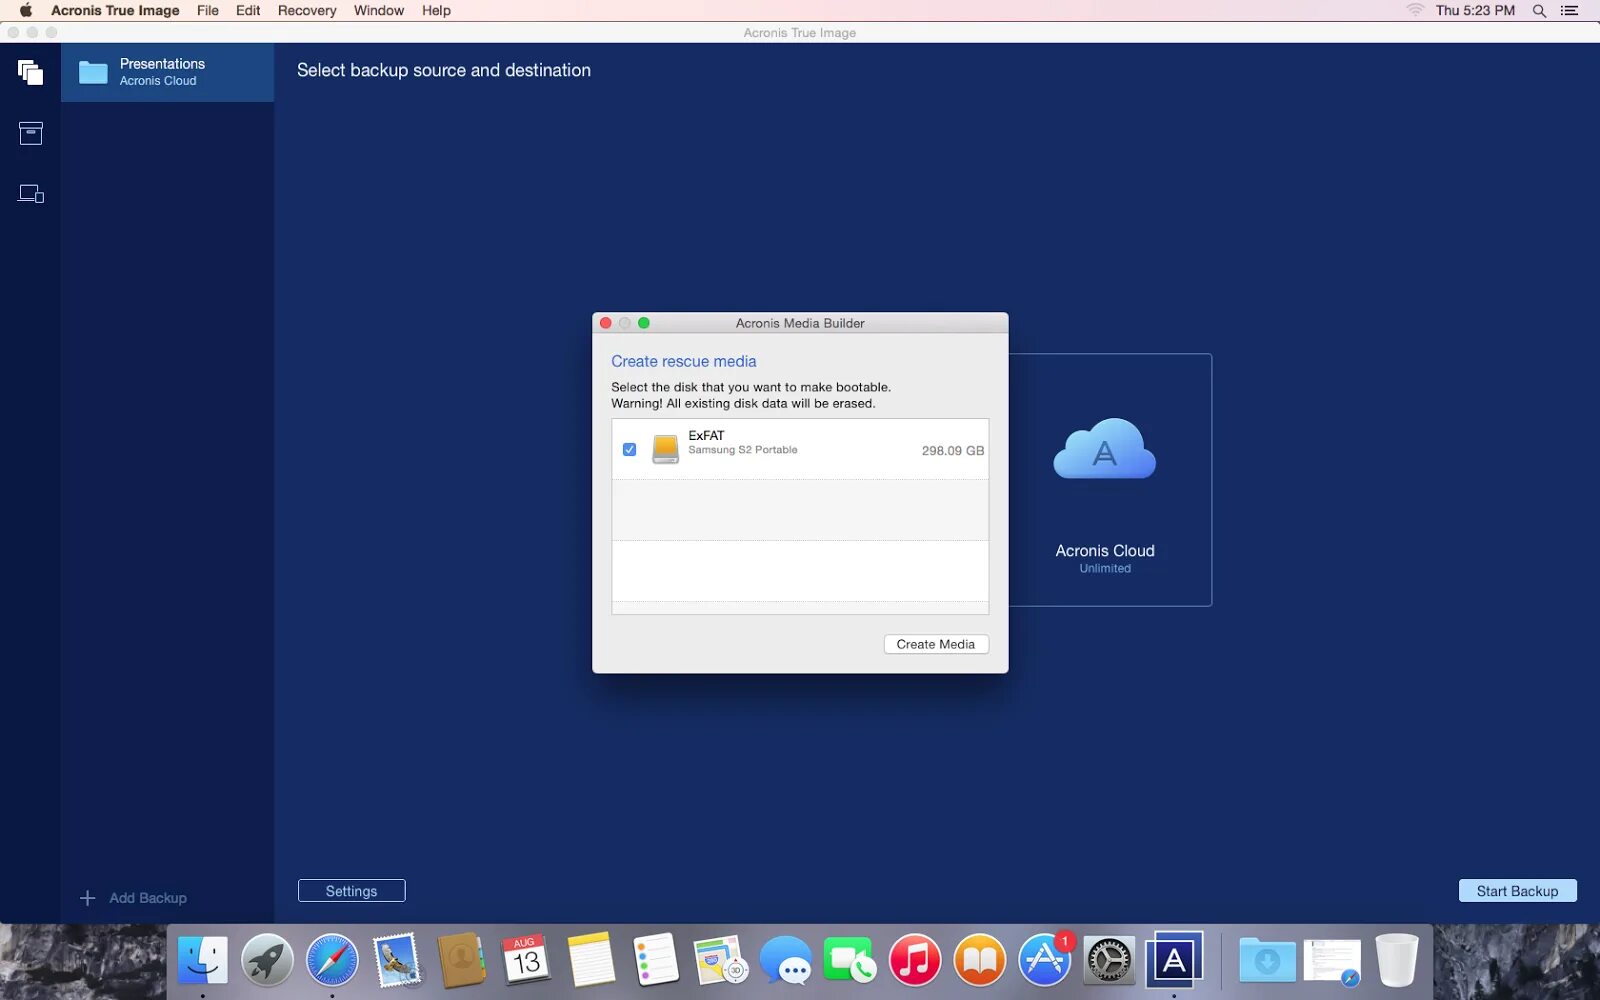Open Mail from the Dock
1600x1000 pixels.
pos(397,961)
